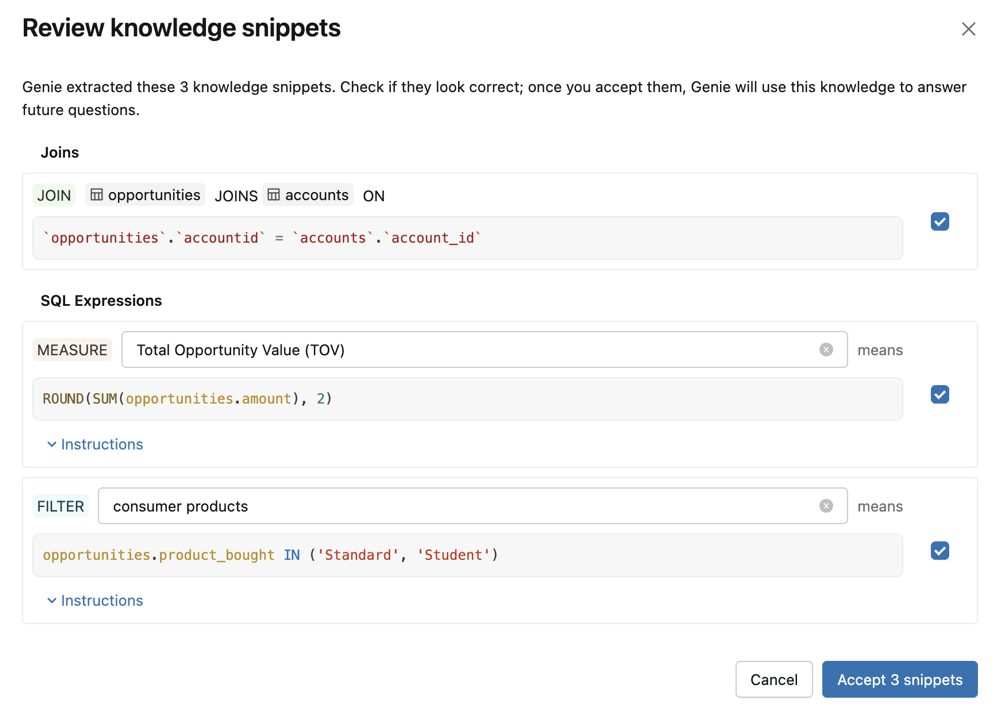
Task: Clear the "Total Opportunity Value (TOV)" field
Action: coord(827,349)
